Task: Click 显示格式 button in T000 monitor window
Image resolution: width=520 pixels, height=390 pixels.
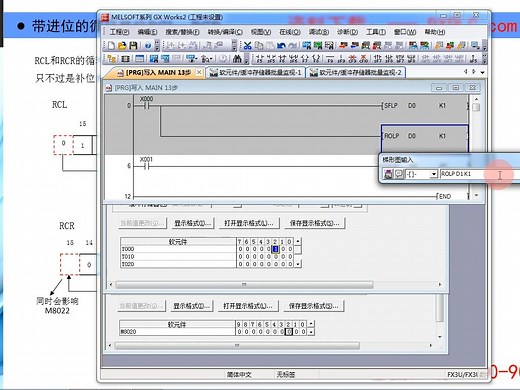Action: pyautogui.click(x=192, y=223)
